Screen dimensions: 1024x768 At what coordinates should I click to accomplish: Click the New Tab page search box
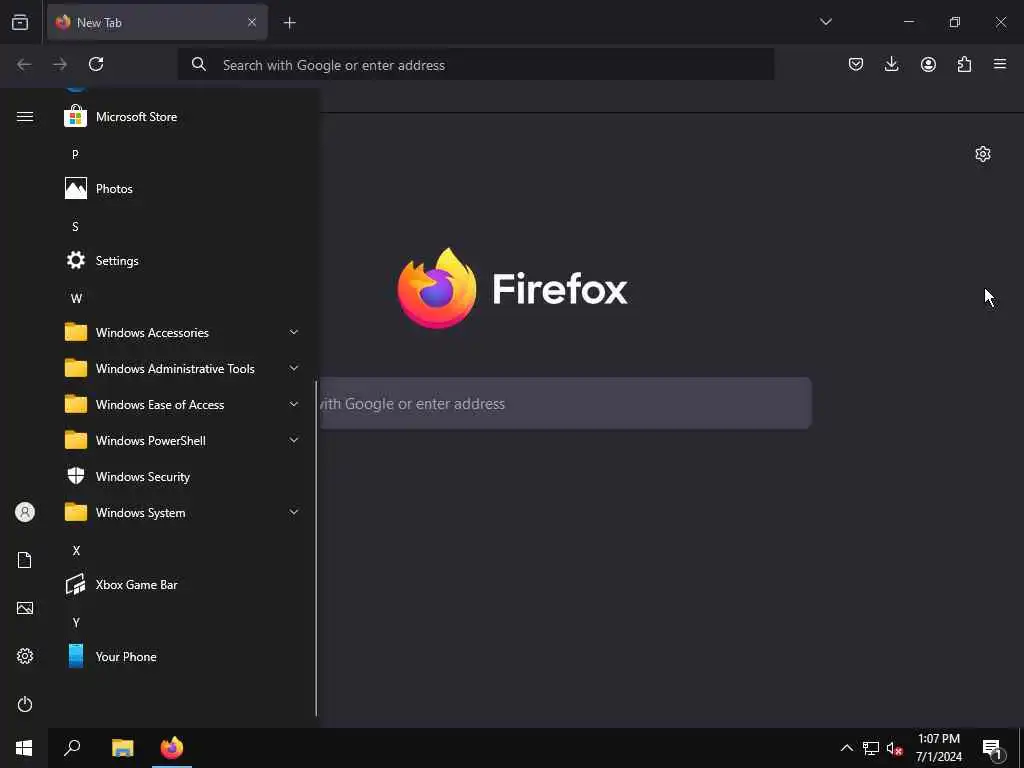click(566, 404)
